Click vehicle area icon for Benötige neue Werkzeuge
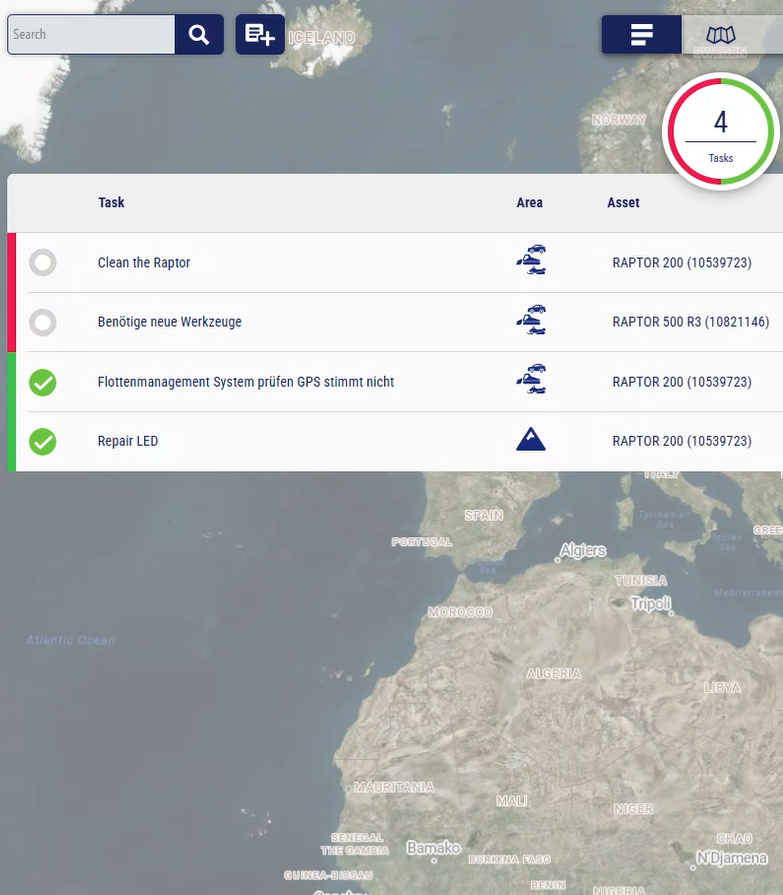Screen dimensions: 783x895 (531, 322)
